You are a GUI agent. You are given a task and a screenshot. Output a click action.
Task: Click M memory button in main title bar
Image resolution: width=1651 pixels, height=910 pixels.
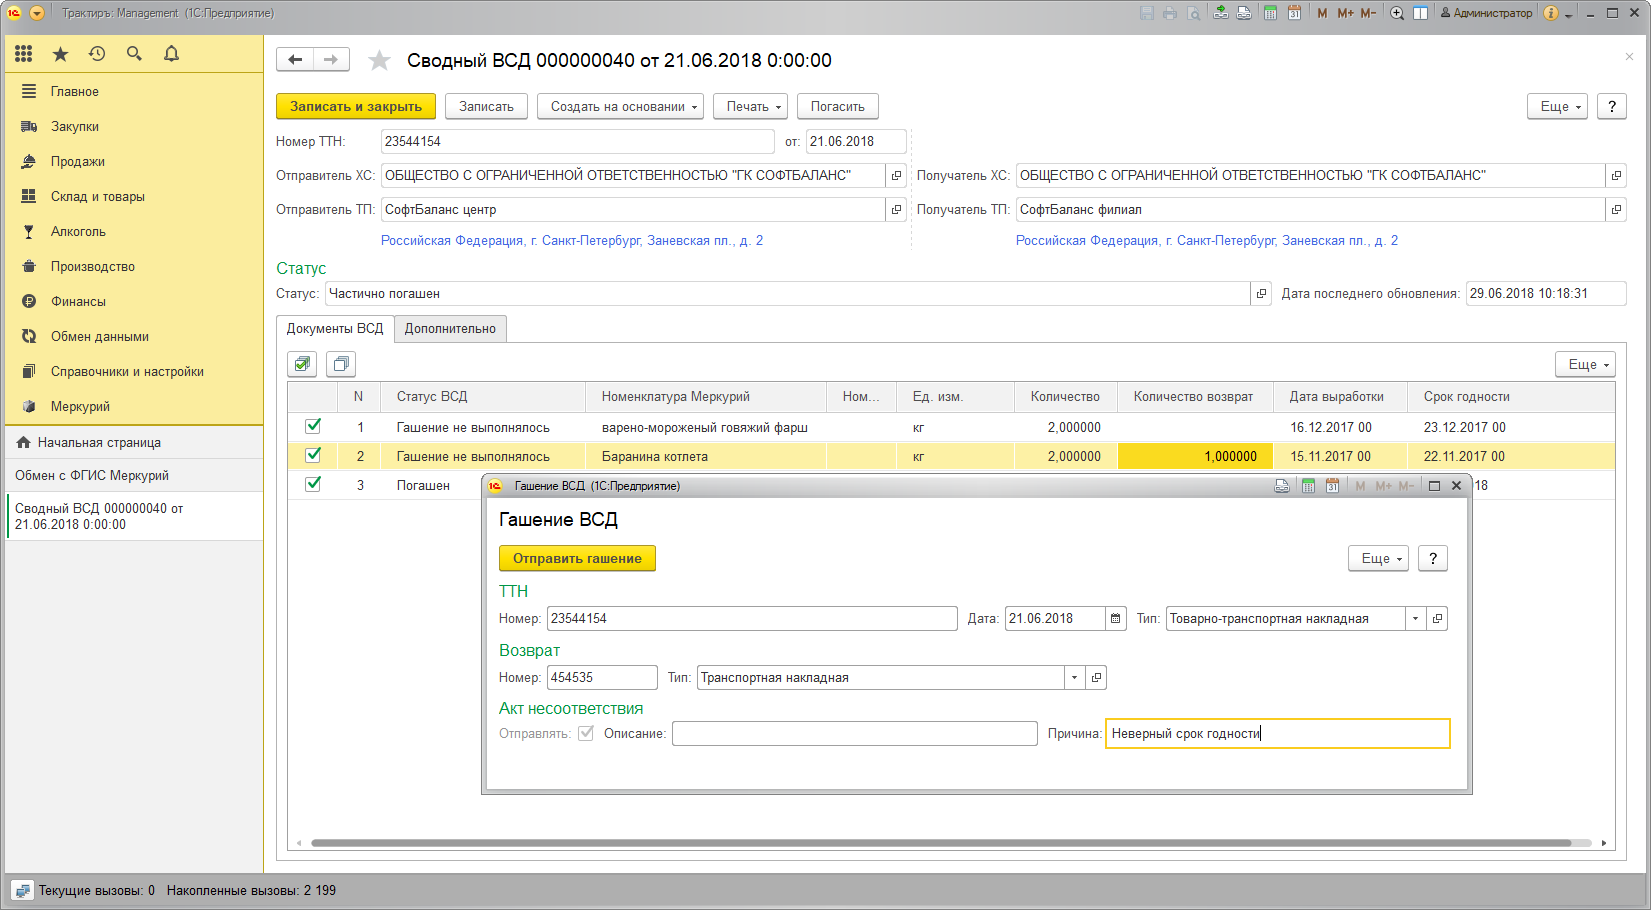coord(1322,13)
